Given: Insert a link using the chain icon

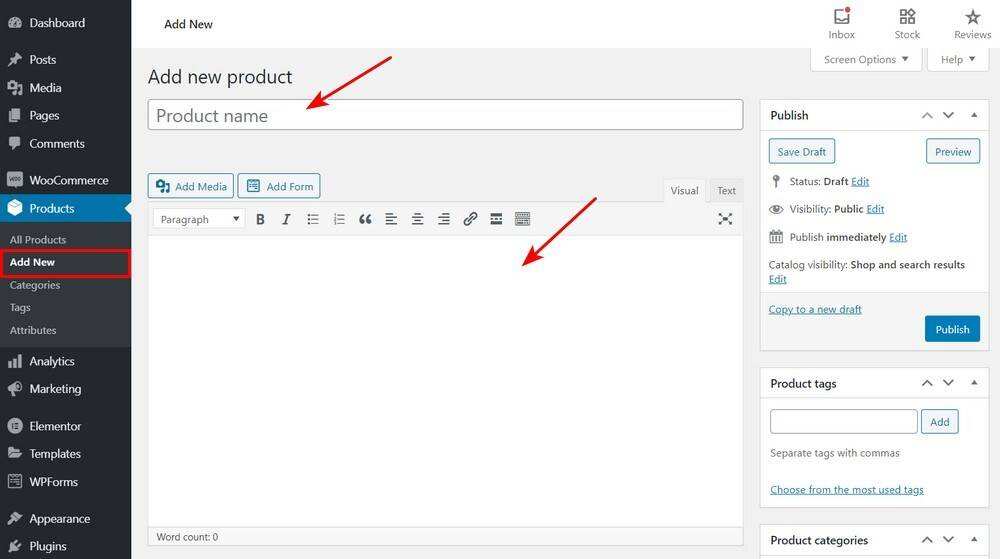Looking at the screenshot, I should pyautogui.click(x=470, y=219).
